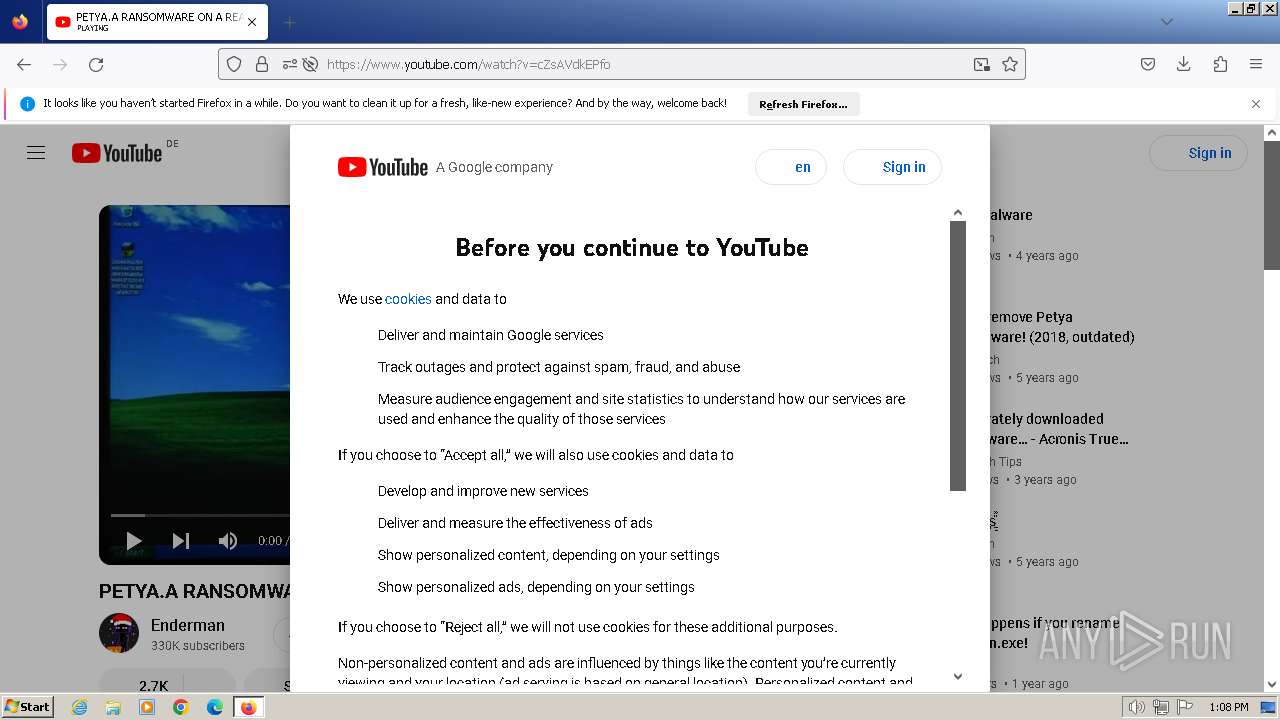Open the Enderman channel avatar
Viewport: 1280px width, 720px height.
click(119, 633)
